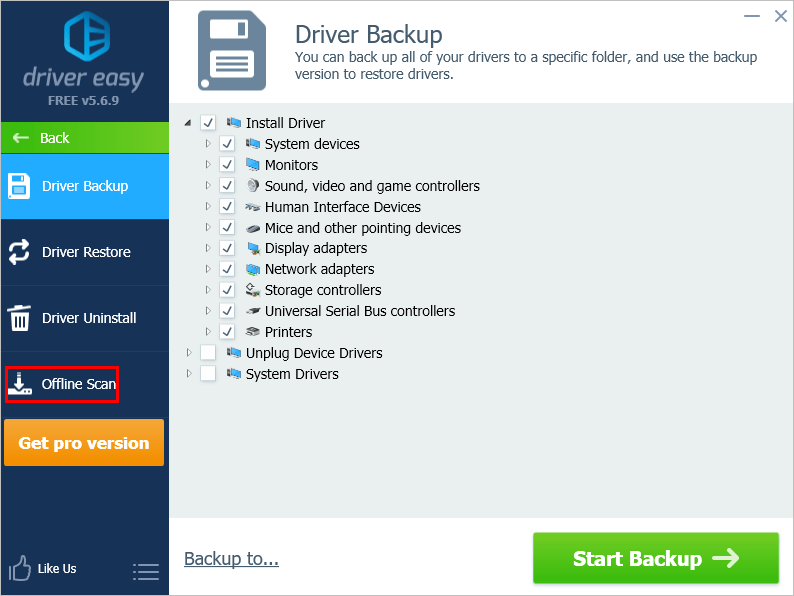Image resolution: width=794 pixels, height=596 pixels.
Task: Open the Backup to... link
Action: tap(231, 559)
